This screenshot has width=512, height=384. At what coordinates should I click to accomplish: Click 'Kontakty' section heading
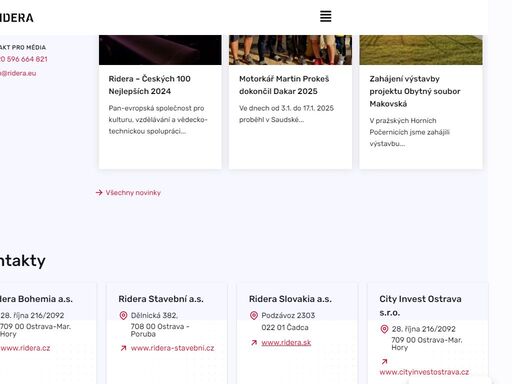click(x=23, y=261)
